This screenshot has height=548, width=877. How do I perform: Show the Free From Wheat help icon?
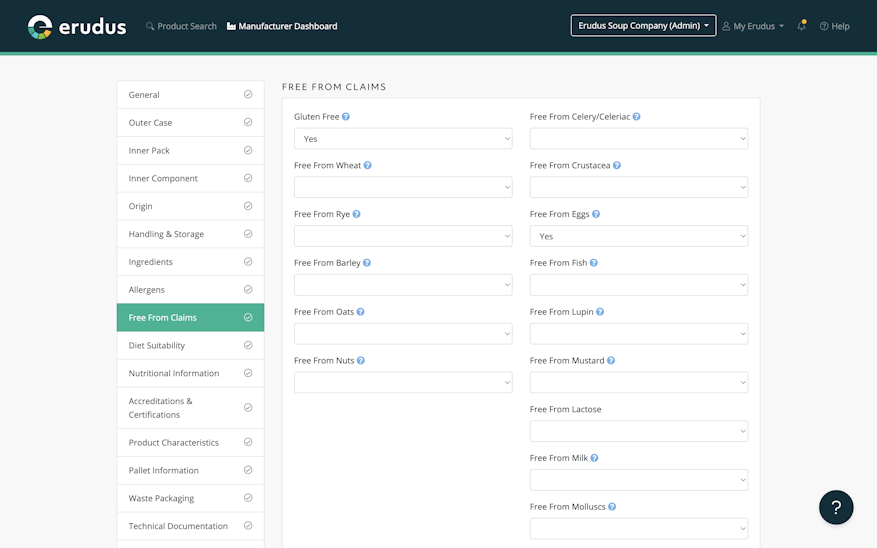click(367, 166)
